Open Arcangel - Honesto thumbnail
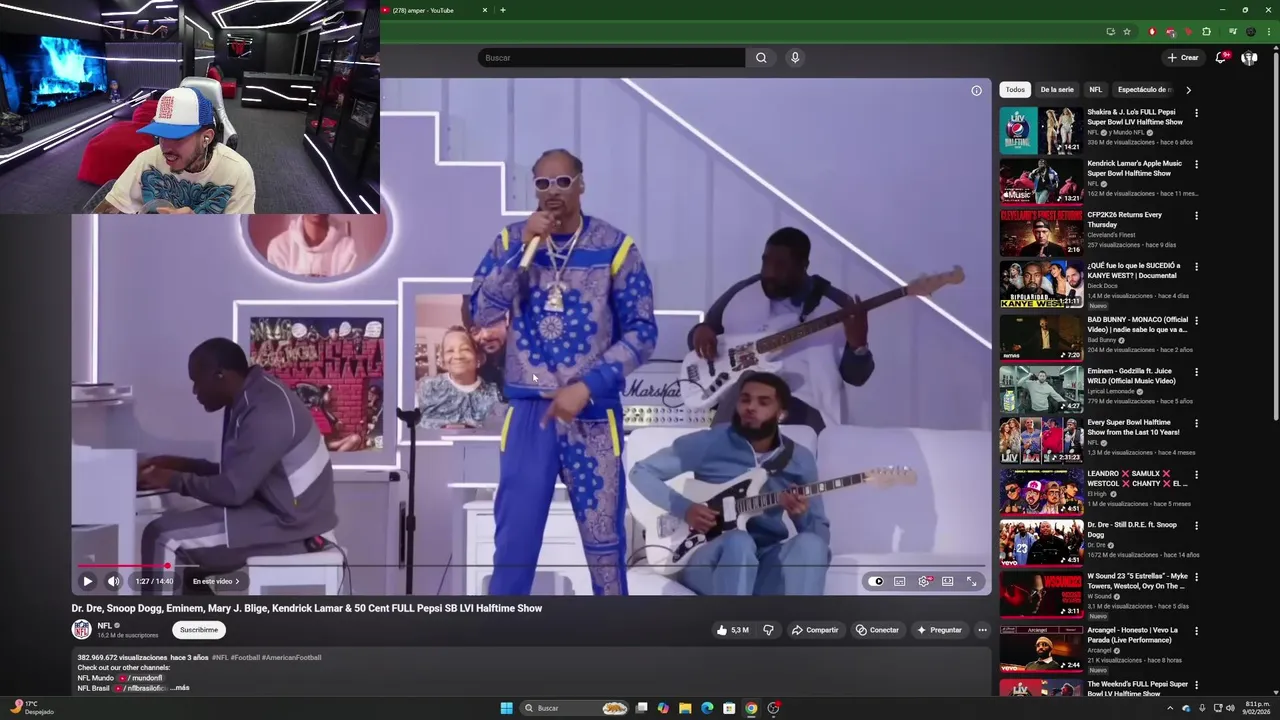Screen dimensions: 1280x720 [x=1041, y=647]
